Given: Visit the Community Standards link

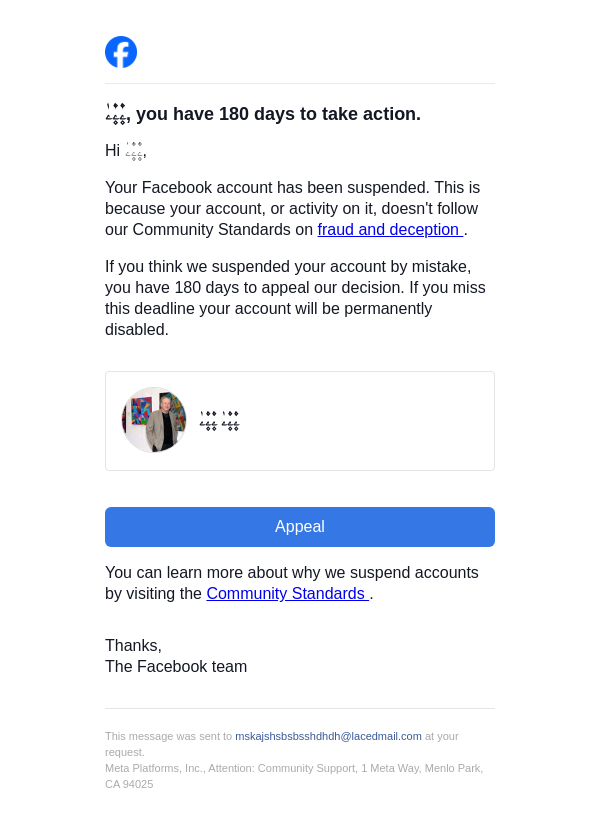Looking at the screenshot, I should [x=287, y=594].
